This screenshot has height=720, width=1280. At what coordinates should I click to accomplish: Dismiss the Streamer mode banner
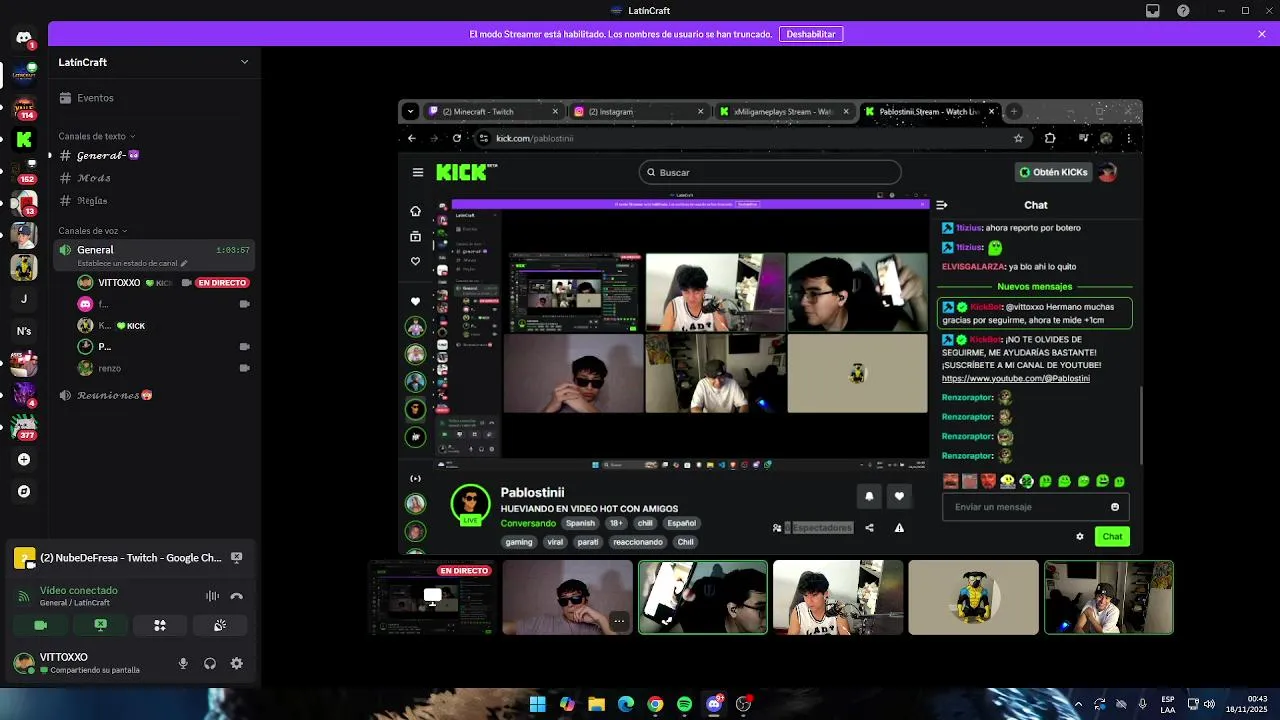pyautogui.click(x=1262, y=34)
